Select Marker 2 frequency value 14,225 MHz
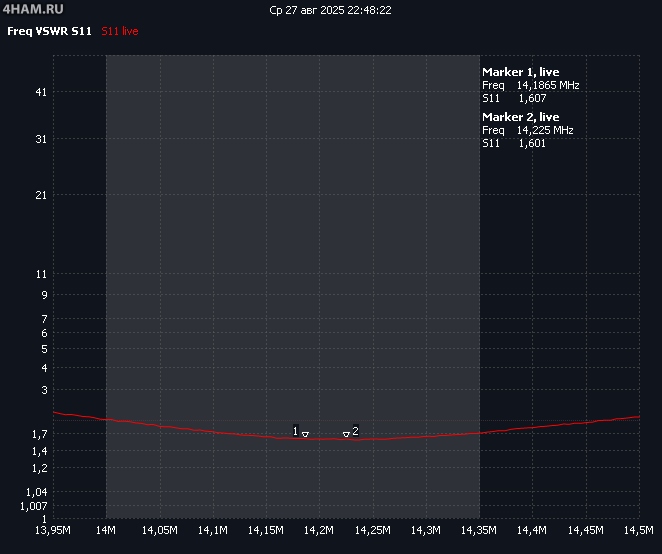 (545, 130)
